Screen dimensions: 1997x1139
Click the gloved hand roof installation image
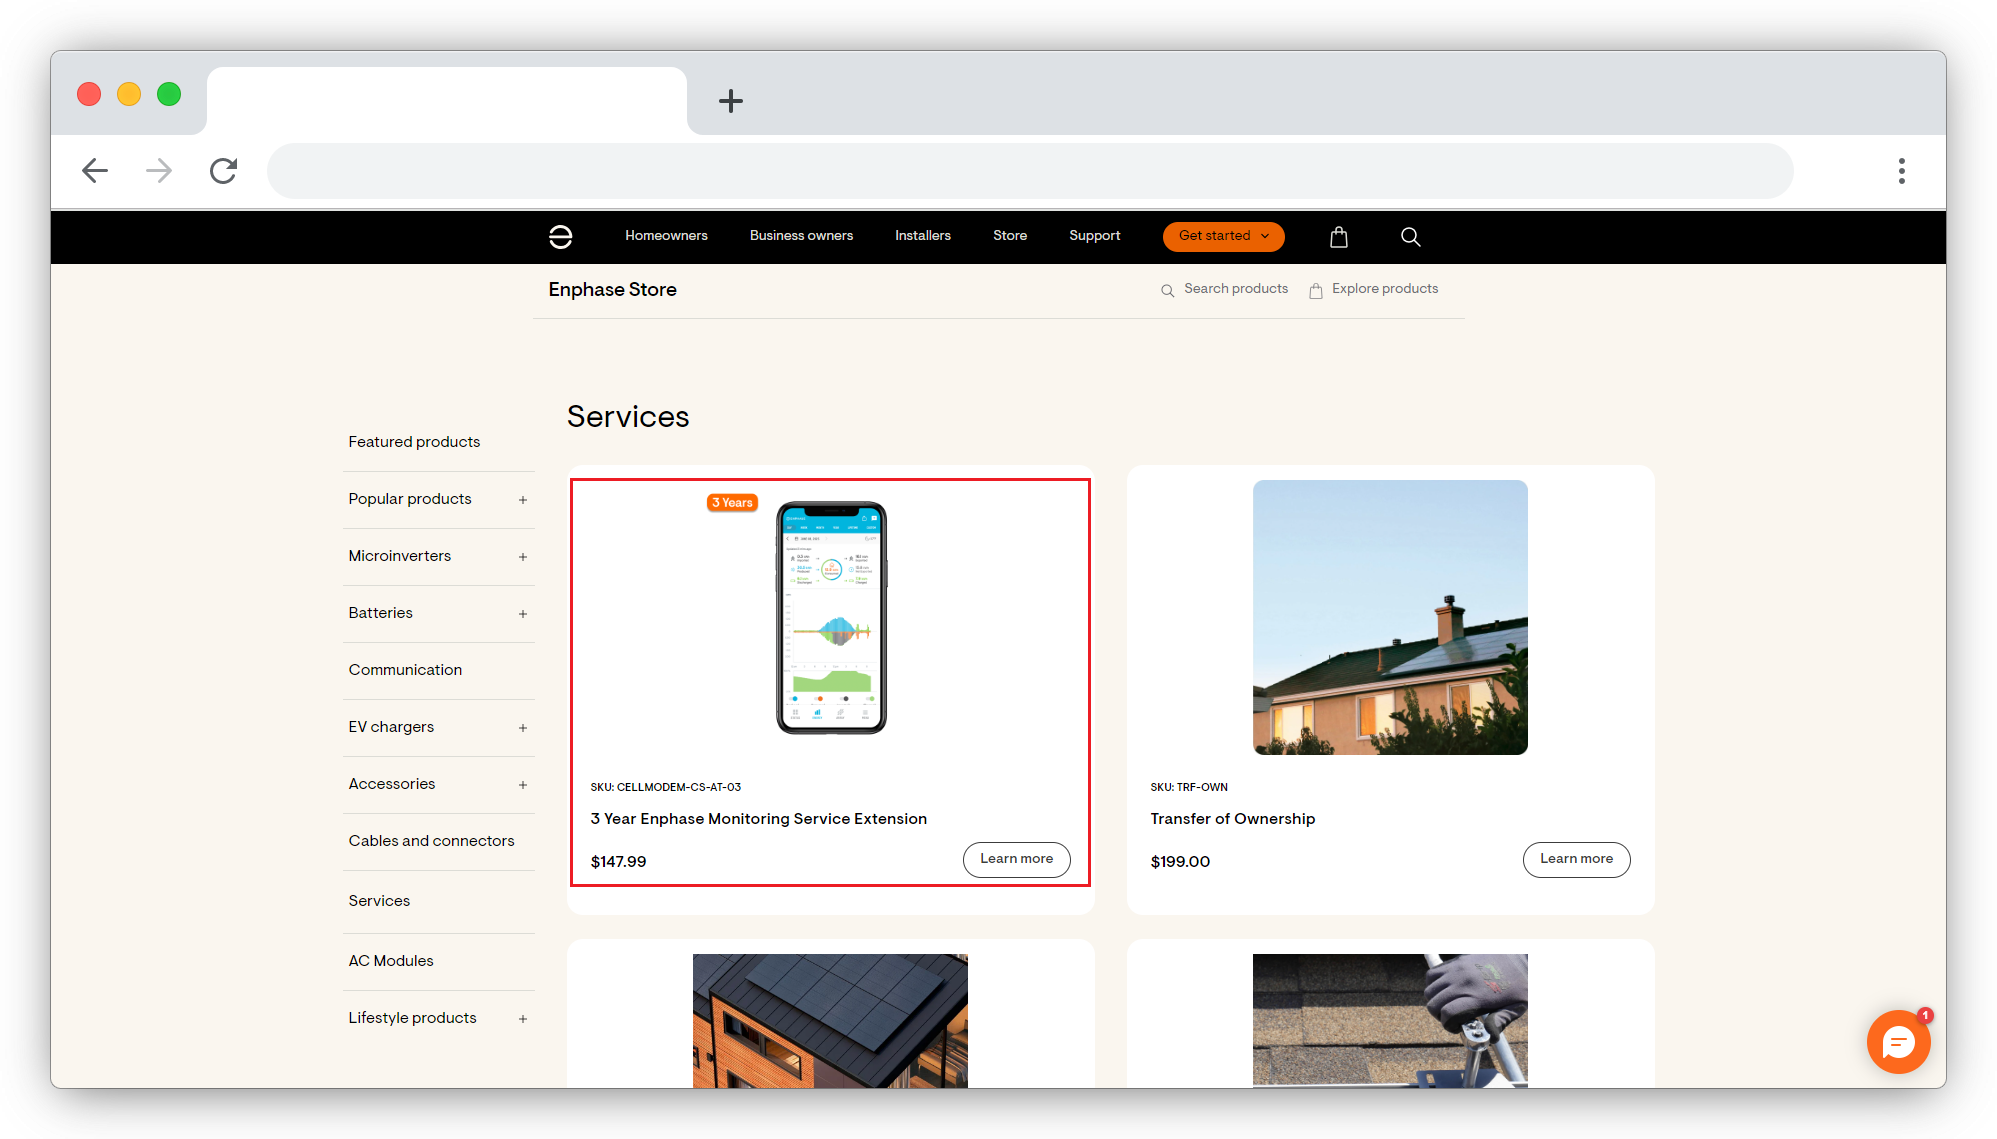1390,1020
